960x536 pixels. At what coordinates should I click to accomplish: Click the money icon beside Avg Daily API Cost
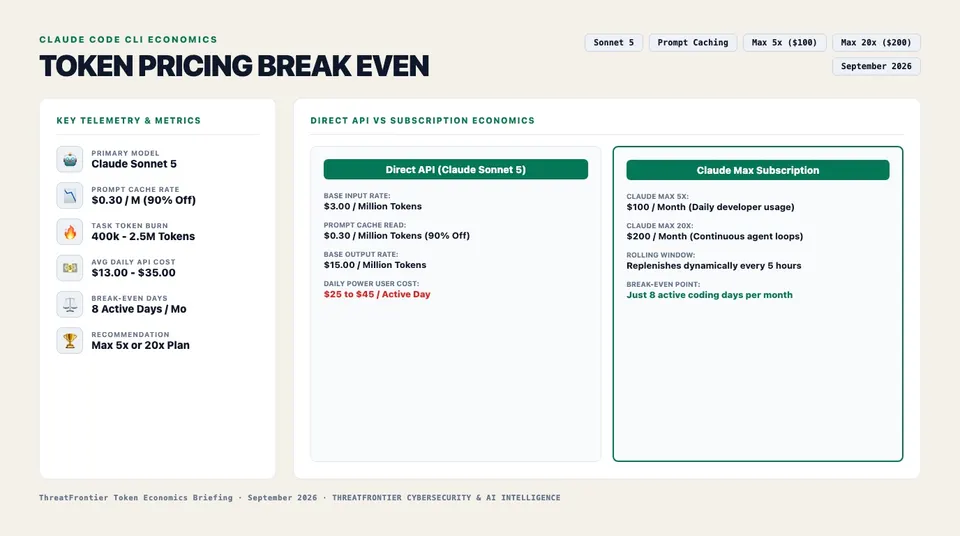pos(70,268)
